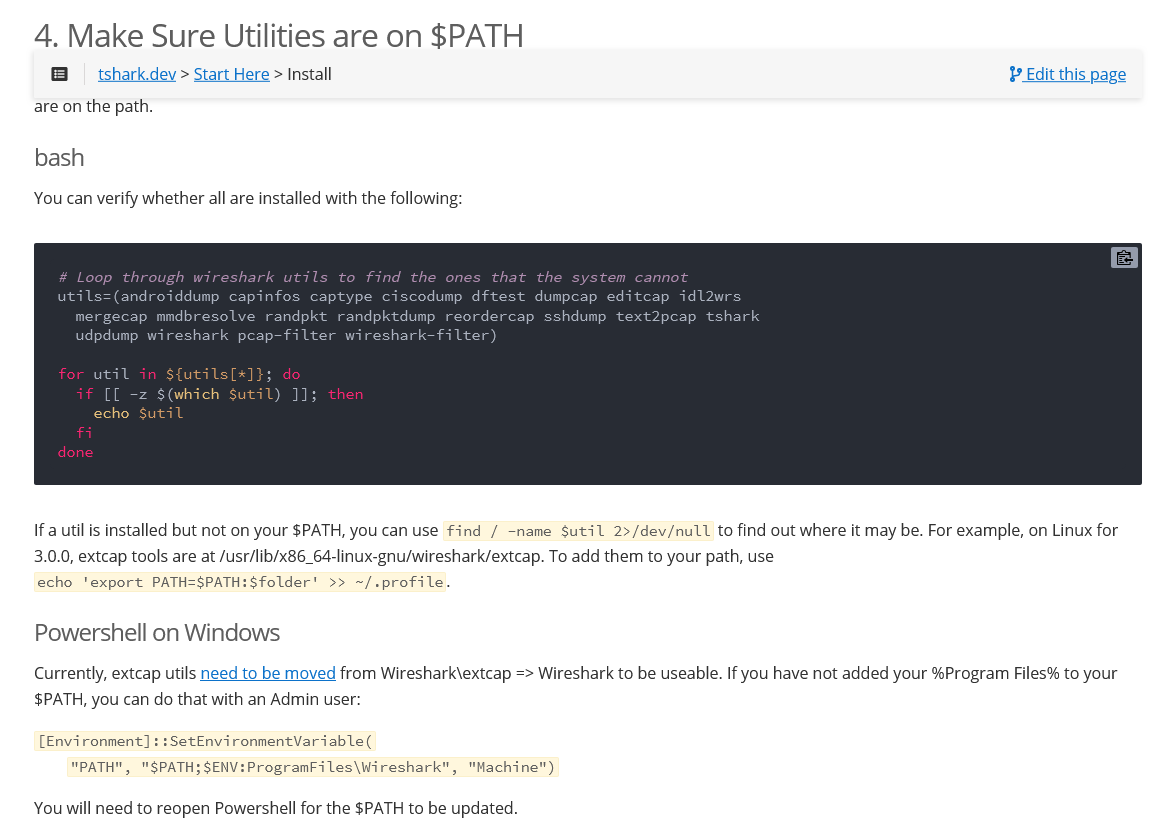This screenshot has height=828, width=1150.
Task: Click the code line 'utils=(androiddump capinfos...'
Action: point(400,296)
